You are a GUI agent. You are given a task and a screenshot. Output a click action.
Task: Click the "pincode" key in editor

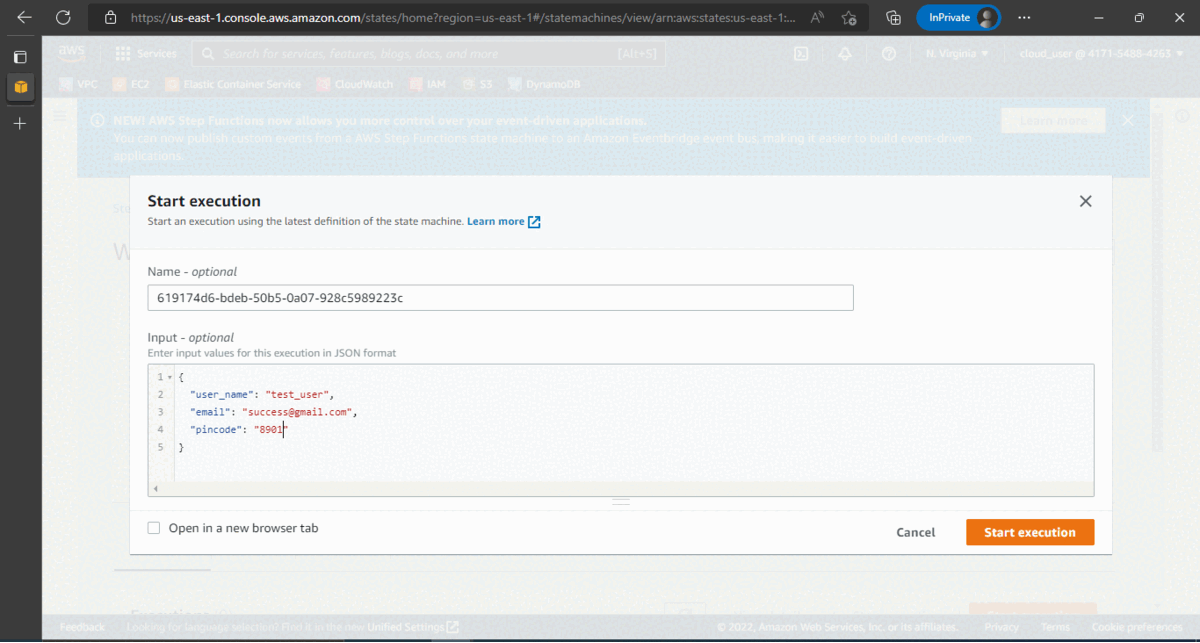pos(217,430)
